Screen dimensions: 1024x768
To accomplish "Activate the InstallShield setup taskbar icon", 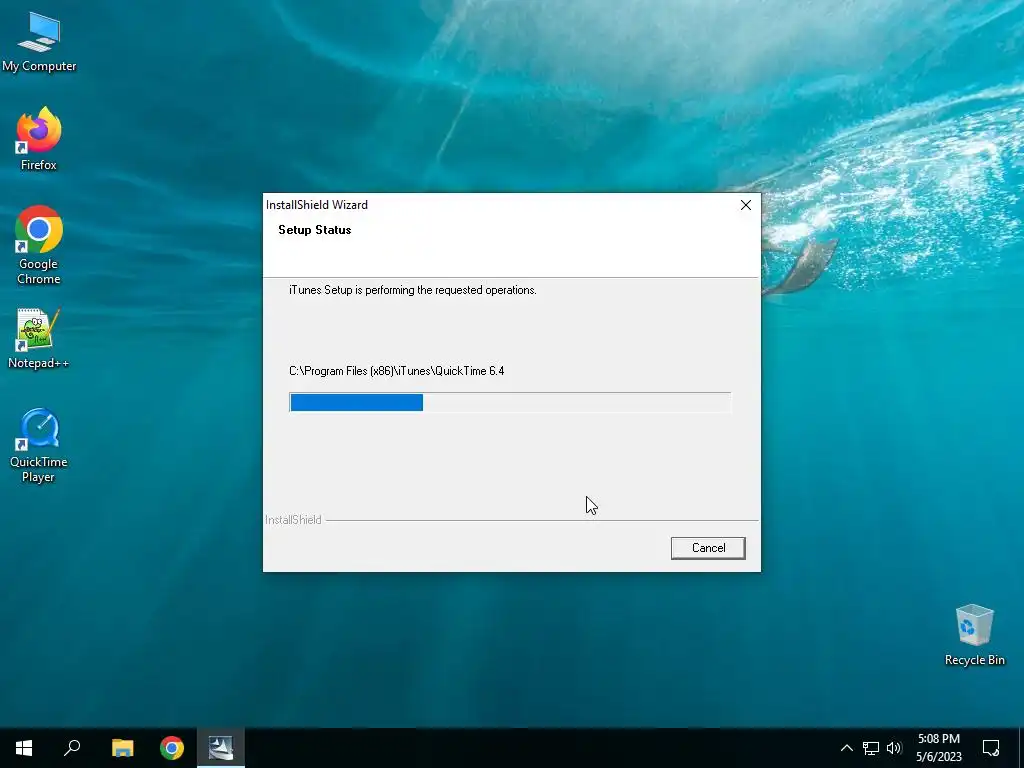I will click(221, 748).
